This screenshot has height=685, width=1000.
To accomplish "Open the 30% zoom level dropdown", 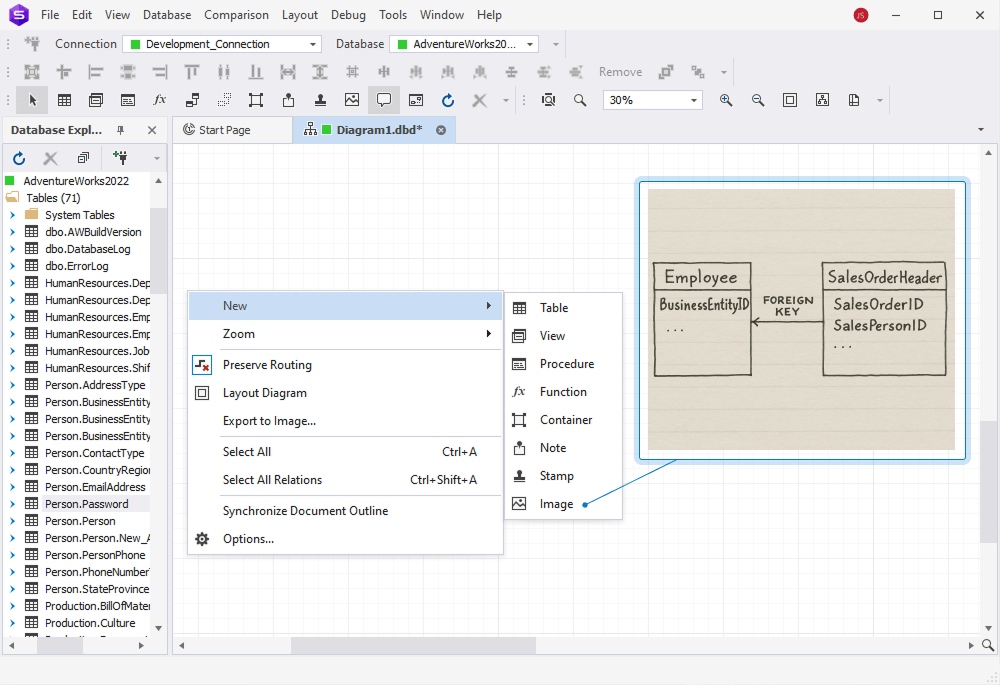I will coord(695,100).
